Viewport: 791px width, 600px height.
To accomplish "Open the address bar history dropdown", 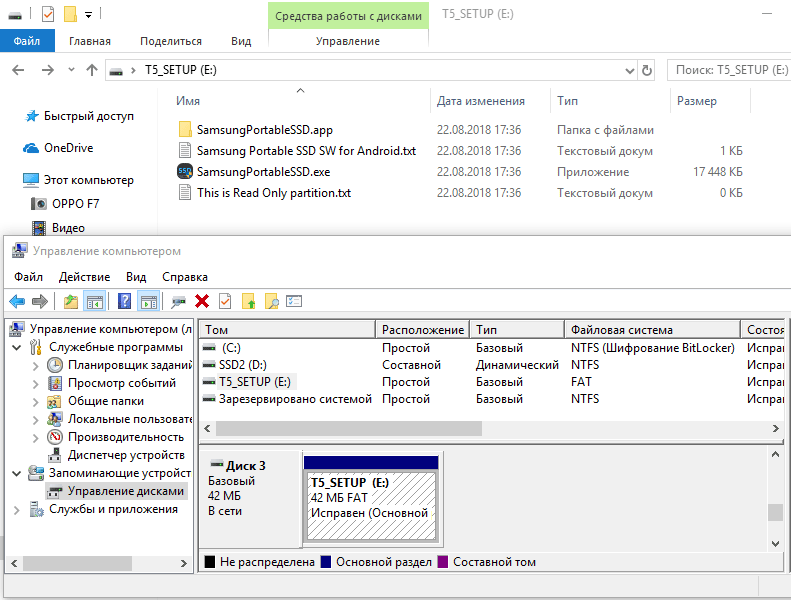I will point(628,70).
